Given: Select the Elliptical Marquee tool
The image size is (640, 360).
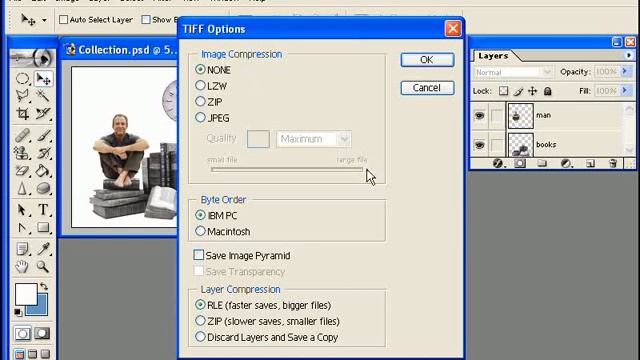Looking at the screenshot, I should 22,78.
